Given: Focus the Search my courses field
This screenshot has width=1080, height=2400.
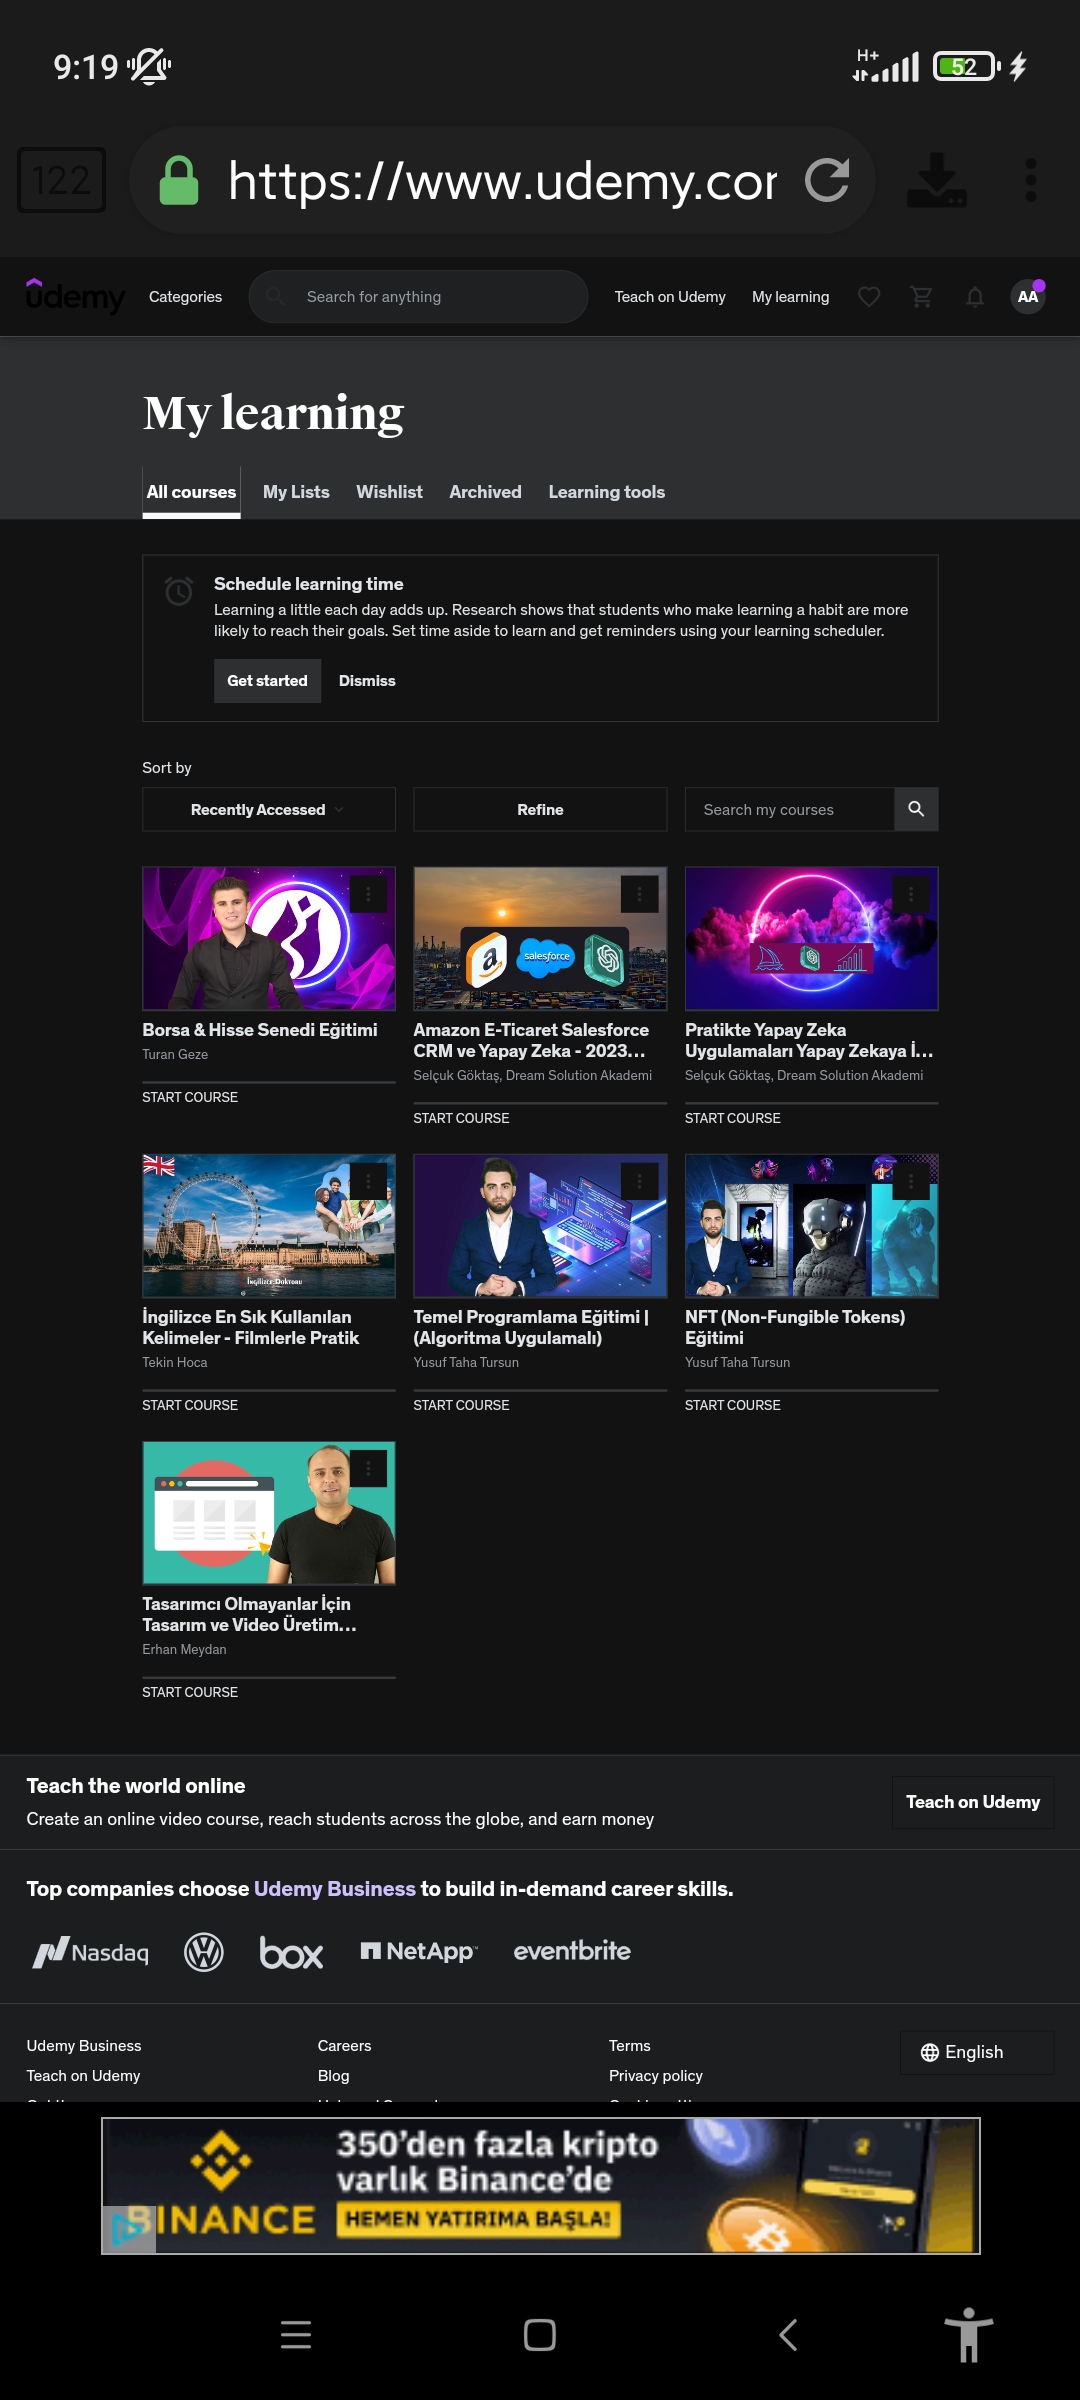Looking at the screenshot, I should tap(789, 809).
